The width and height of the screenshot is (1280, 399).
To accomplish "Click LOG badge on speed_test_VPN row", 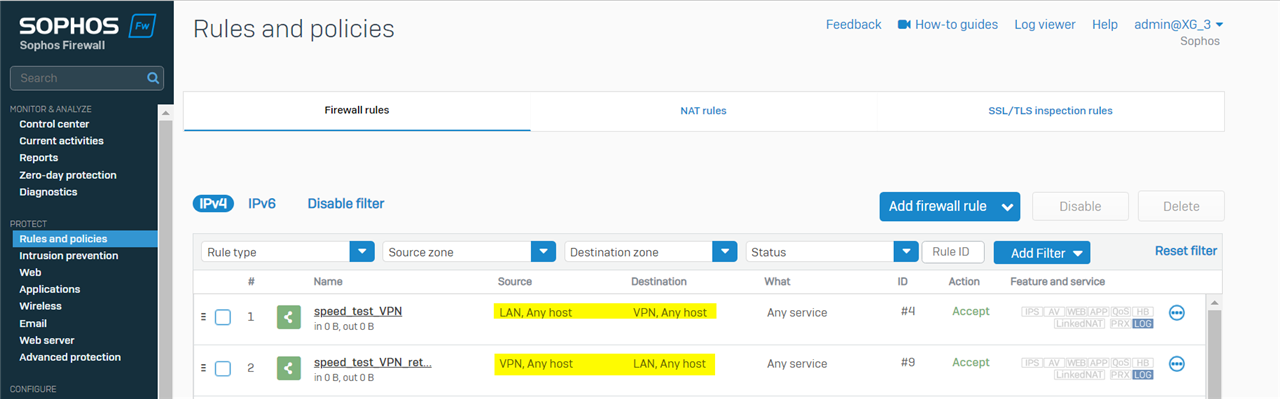I will click(1142, 324).
